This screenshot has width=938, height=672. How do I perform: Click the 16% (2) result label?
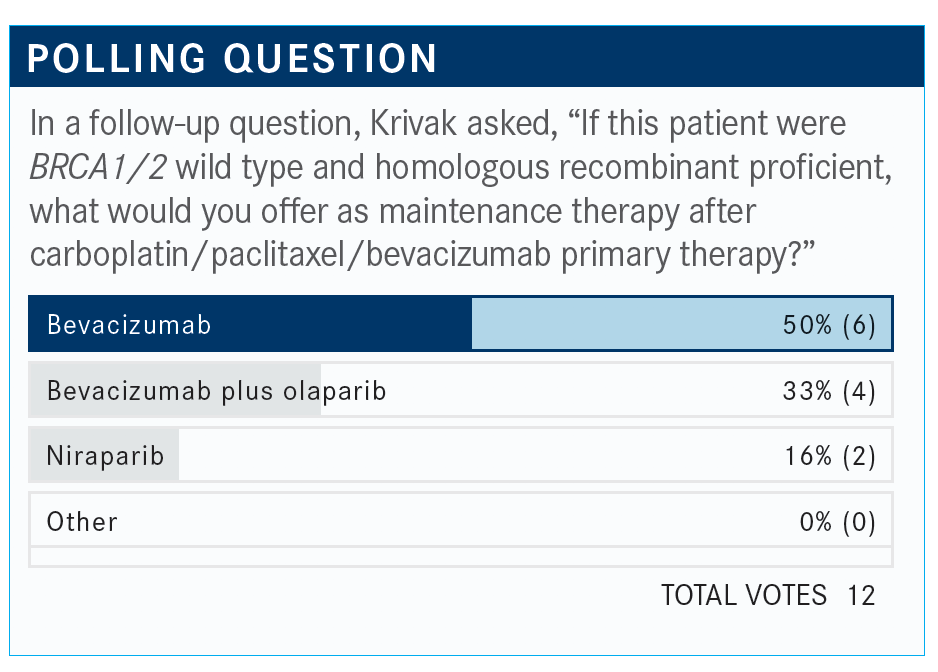[830, 456]
